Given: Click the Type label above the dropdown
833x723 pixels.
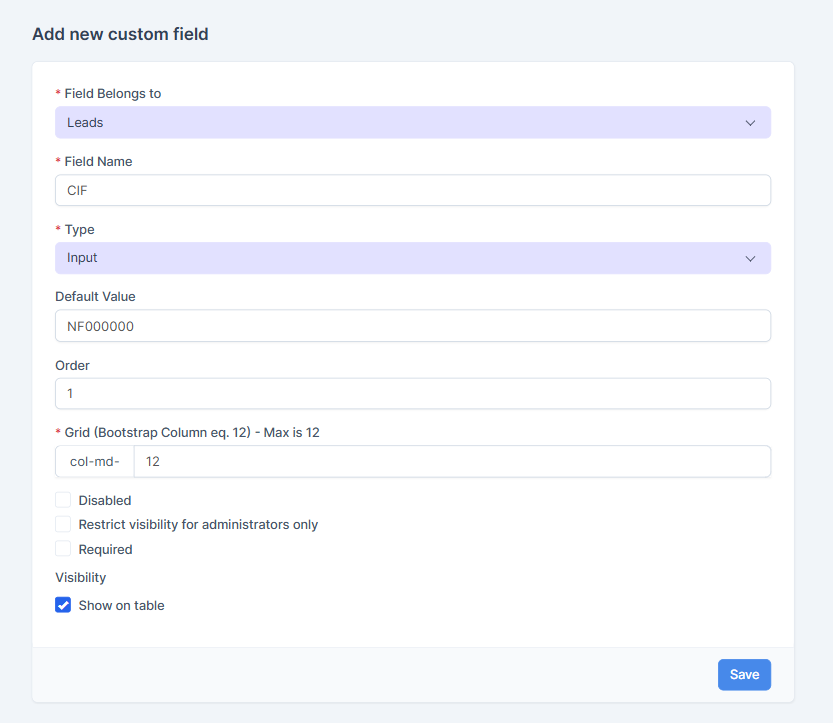Looking at the screenshot, I should pos(79,229).
